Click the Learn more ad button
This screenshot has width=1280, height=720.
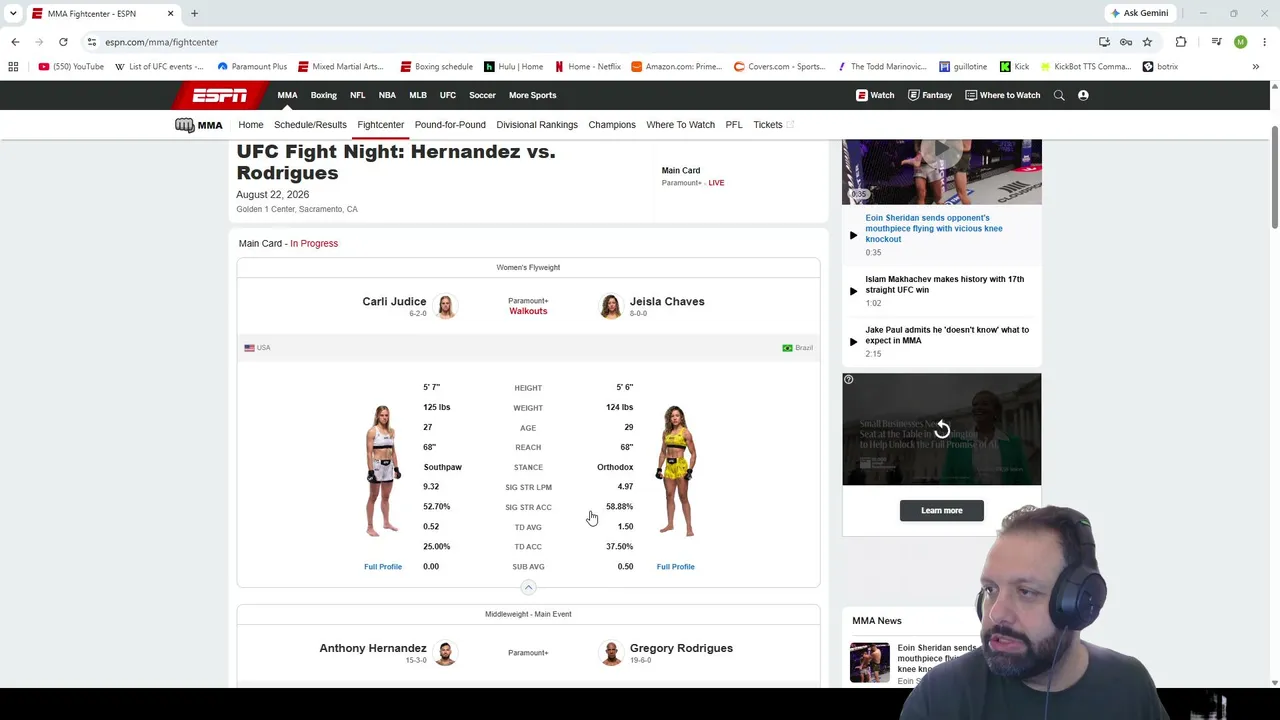941,510
